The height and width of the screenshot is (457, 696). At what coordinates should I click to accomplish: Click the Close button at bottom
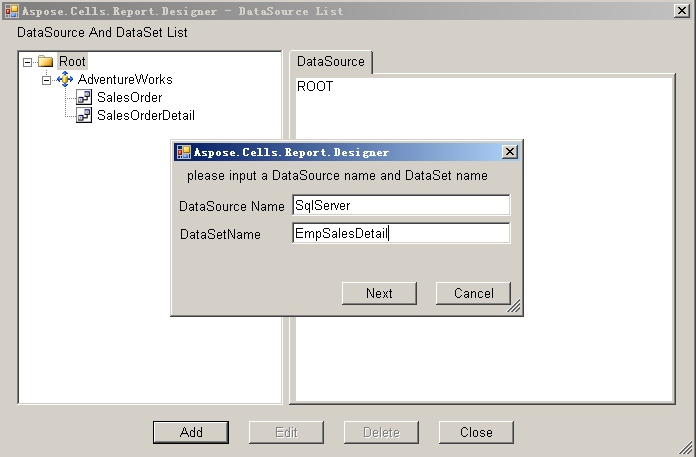tap(476, 432)
